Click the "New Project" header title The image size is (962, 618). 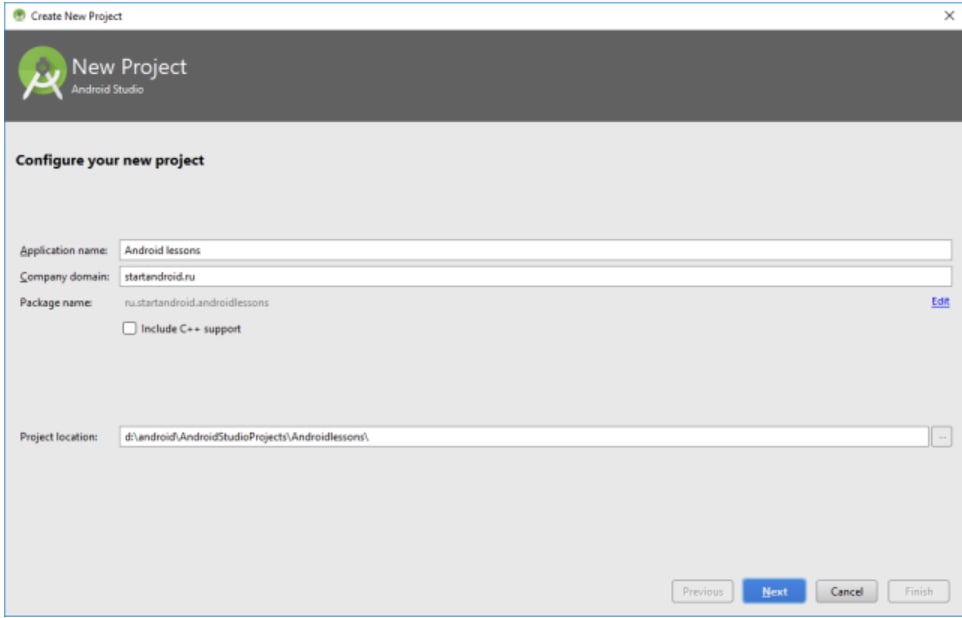(129, 66)
